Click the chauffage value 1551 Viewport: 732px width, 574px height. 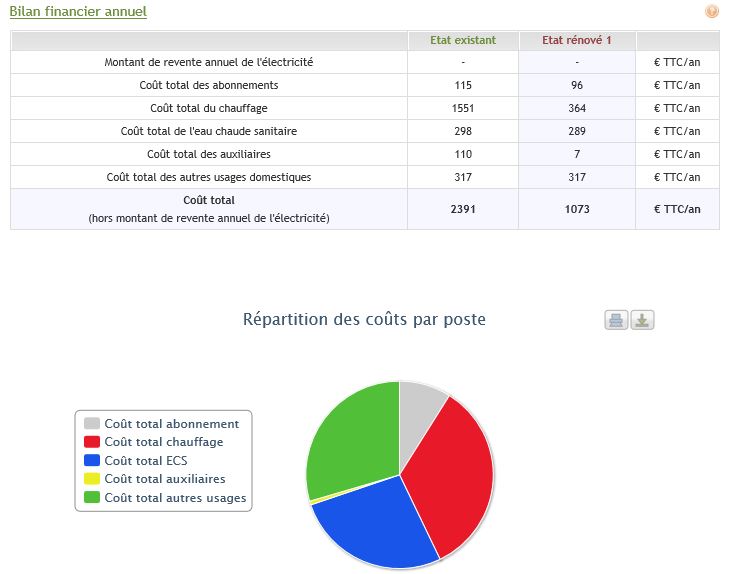click(463, 108)
